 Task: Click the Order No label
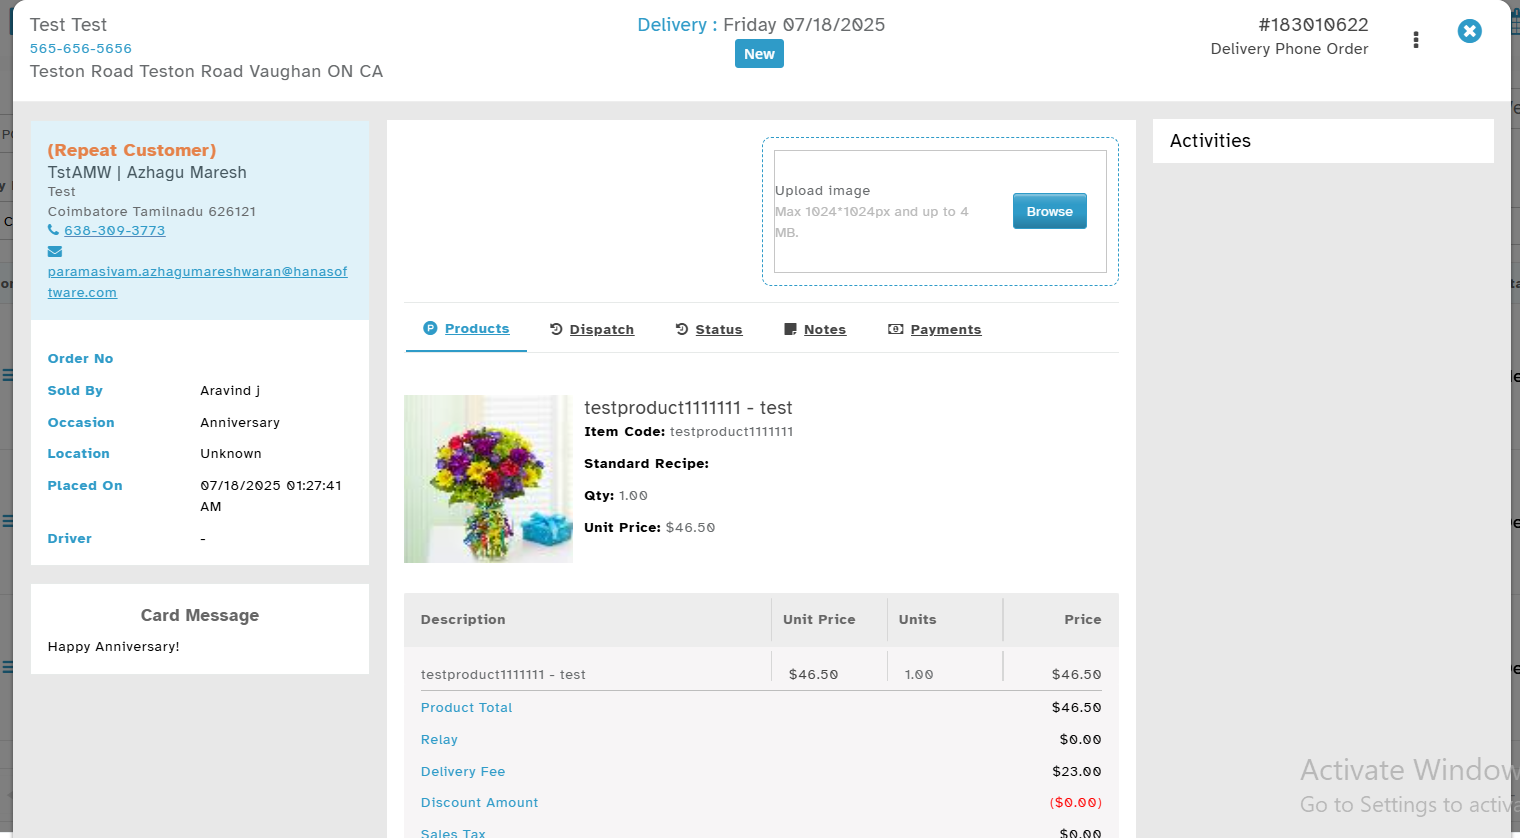(81, 358)
